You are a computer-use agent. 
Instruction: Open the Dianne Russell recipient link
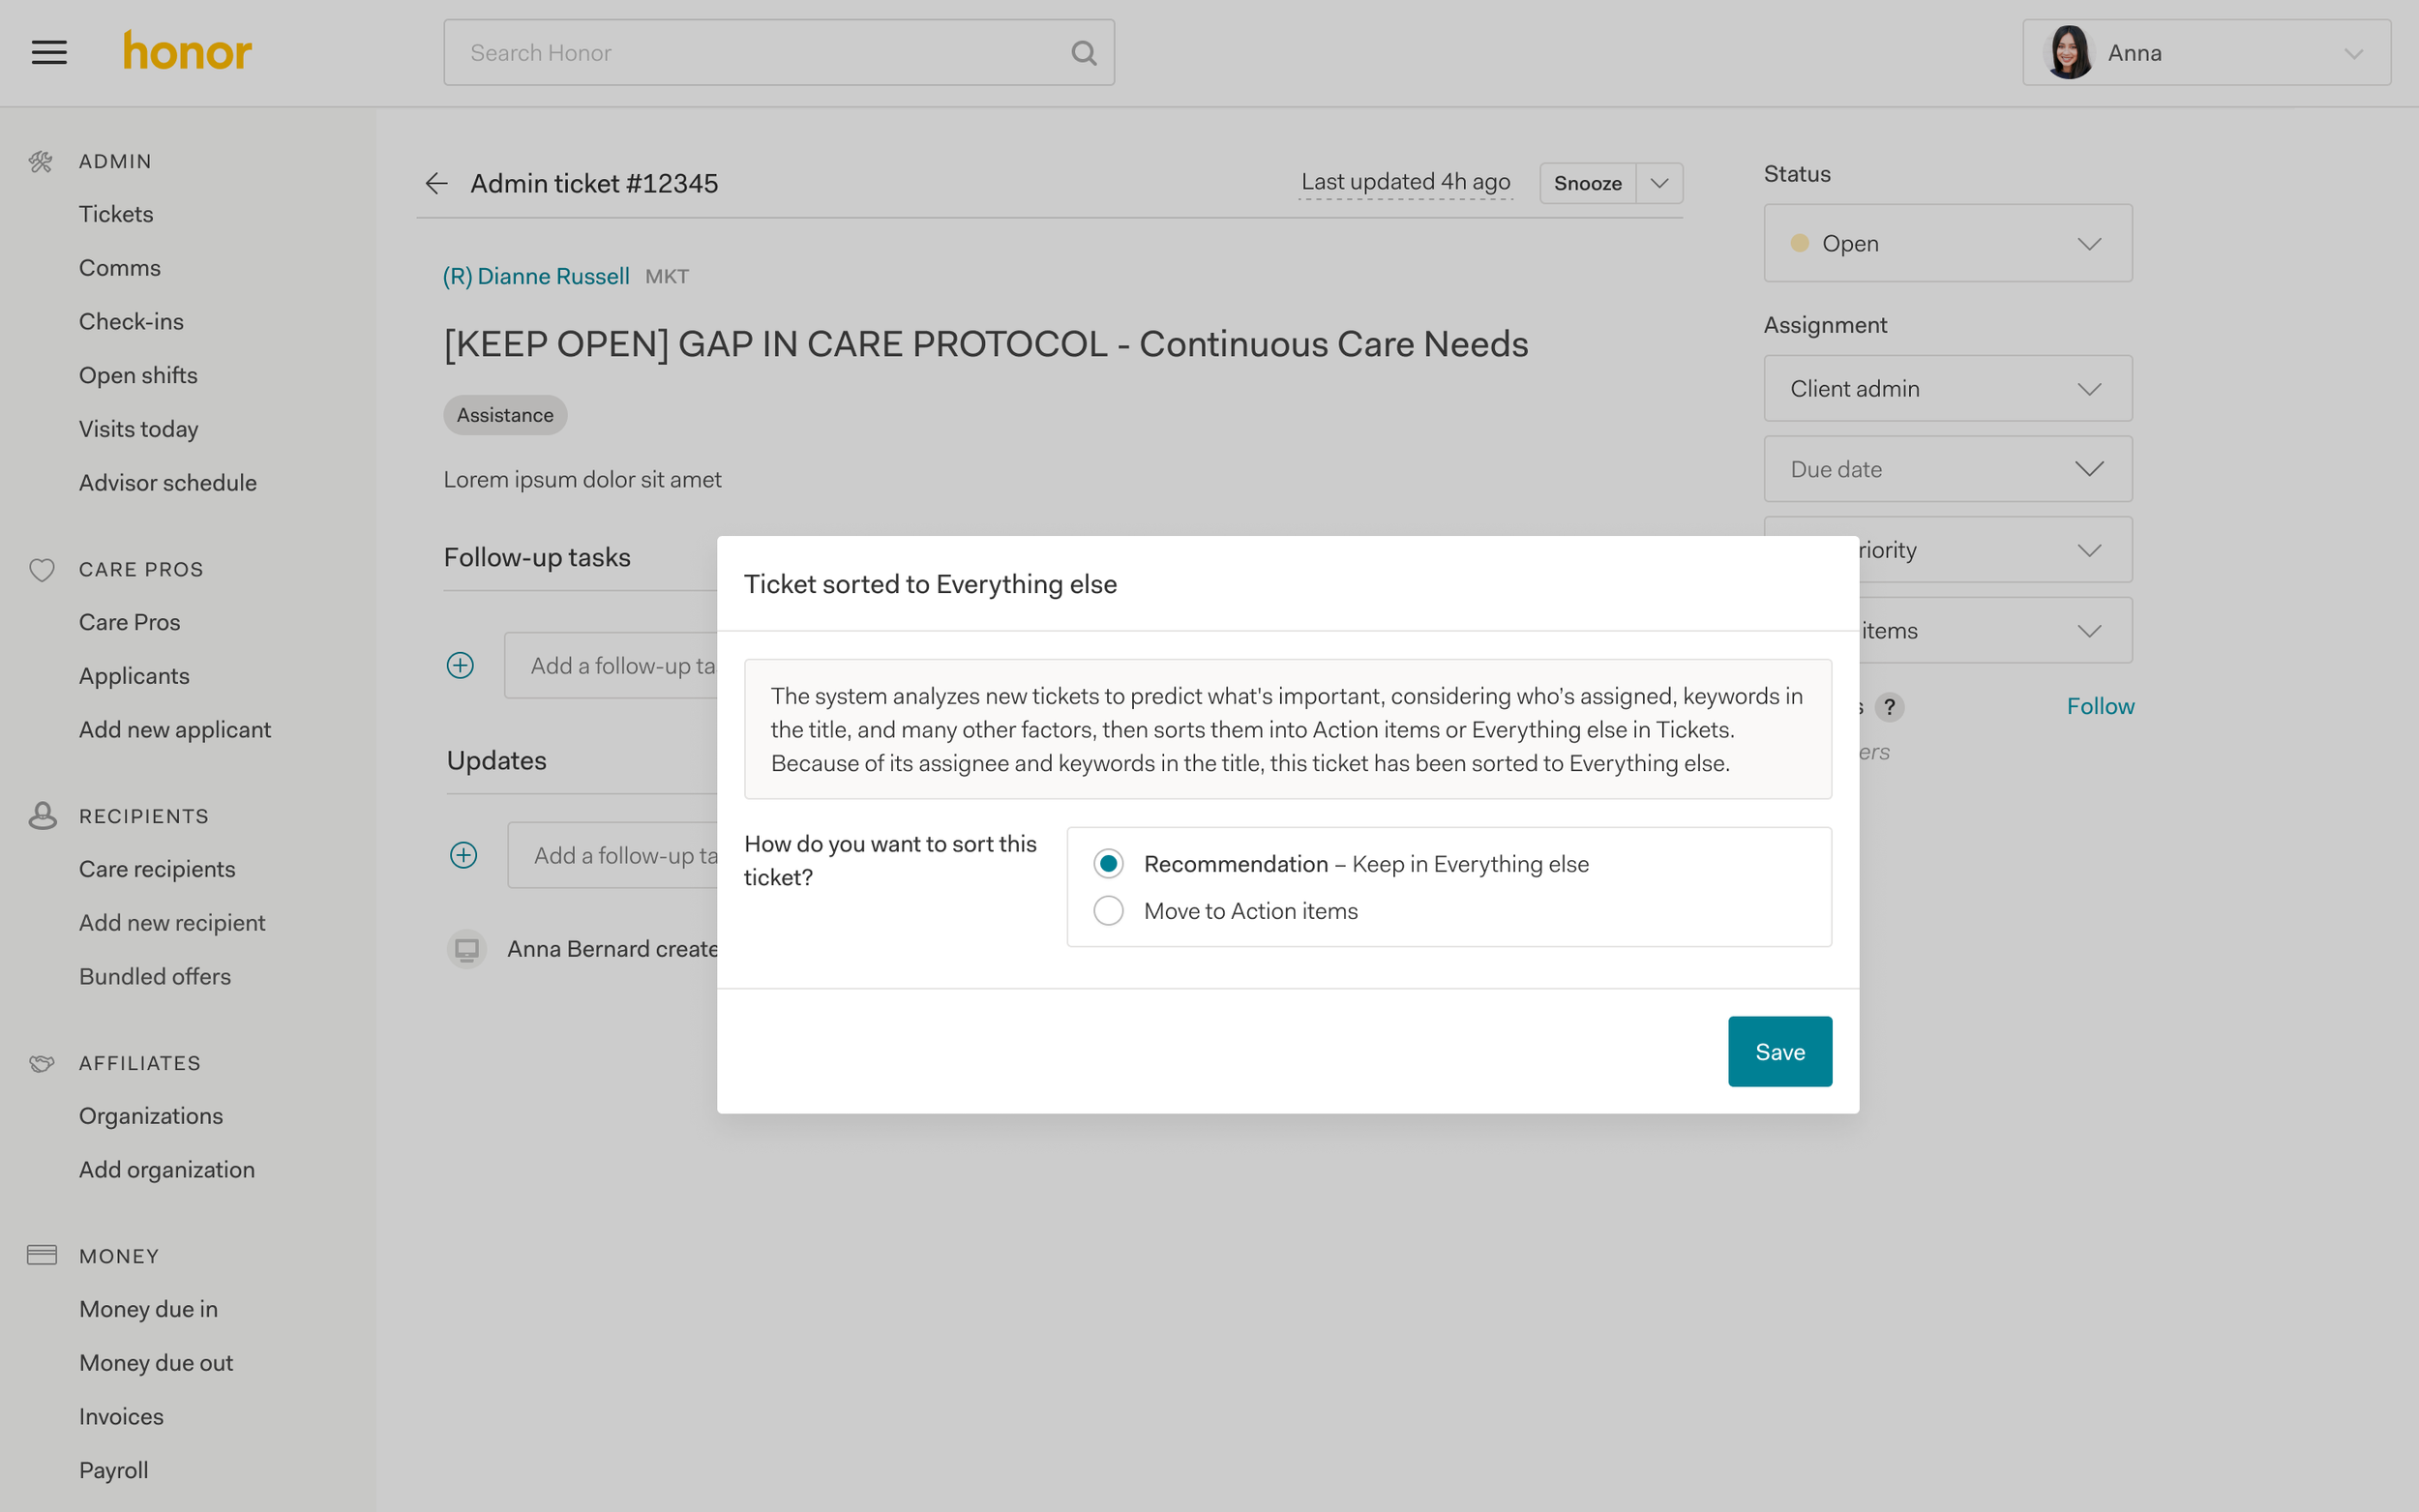click(x=536, y=276)
